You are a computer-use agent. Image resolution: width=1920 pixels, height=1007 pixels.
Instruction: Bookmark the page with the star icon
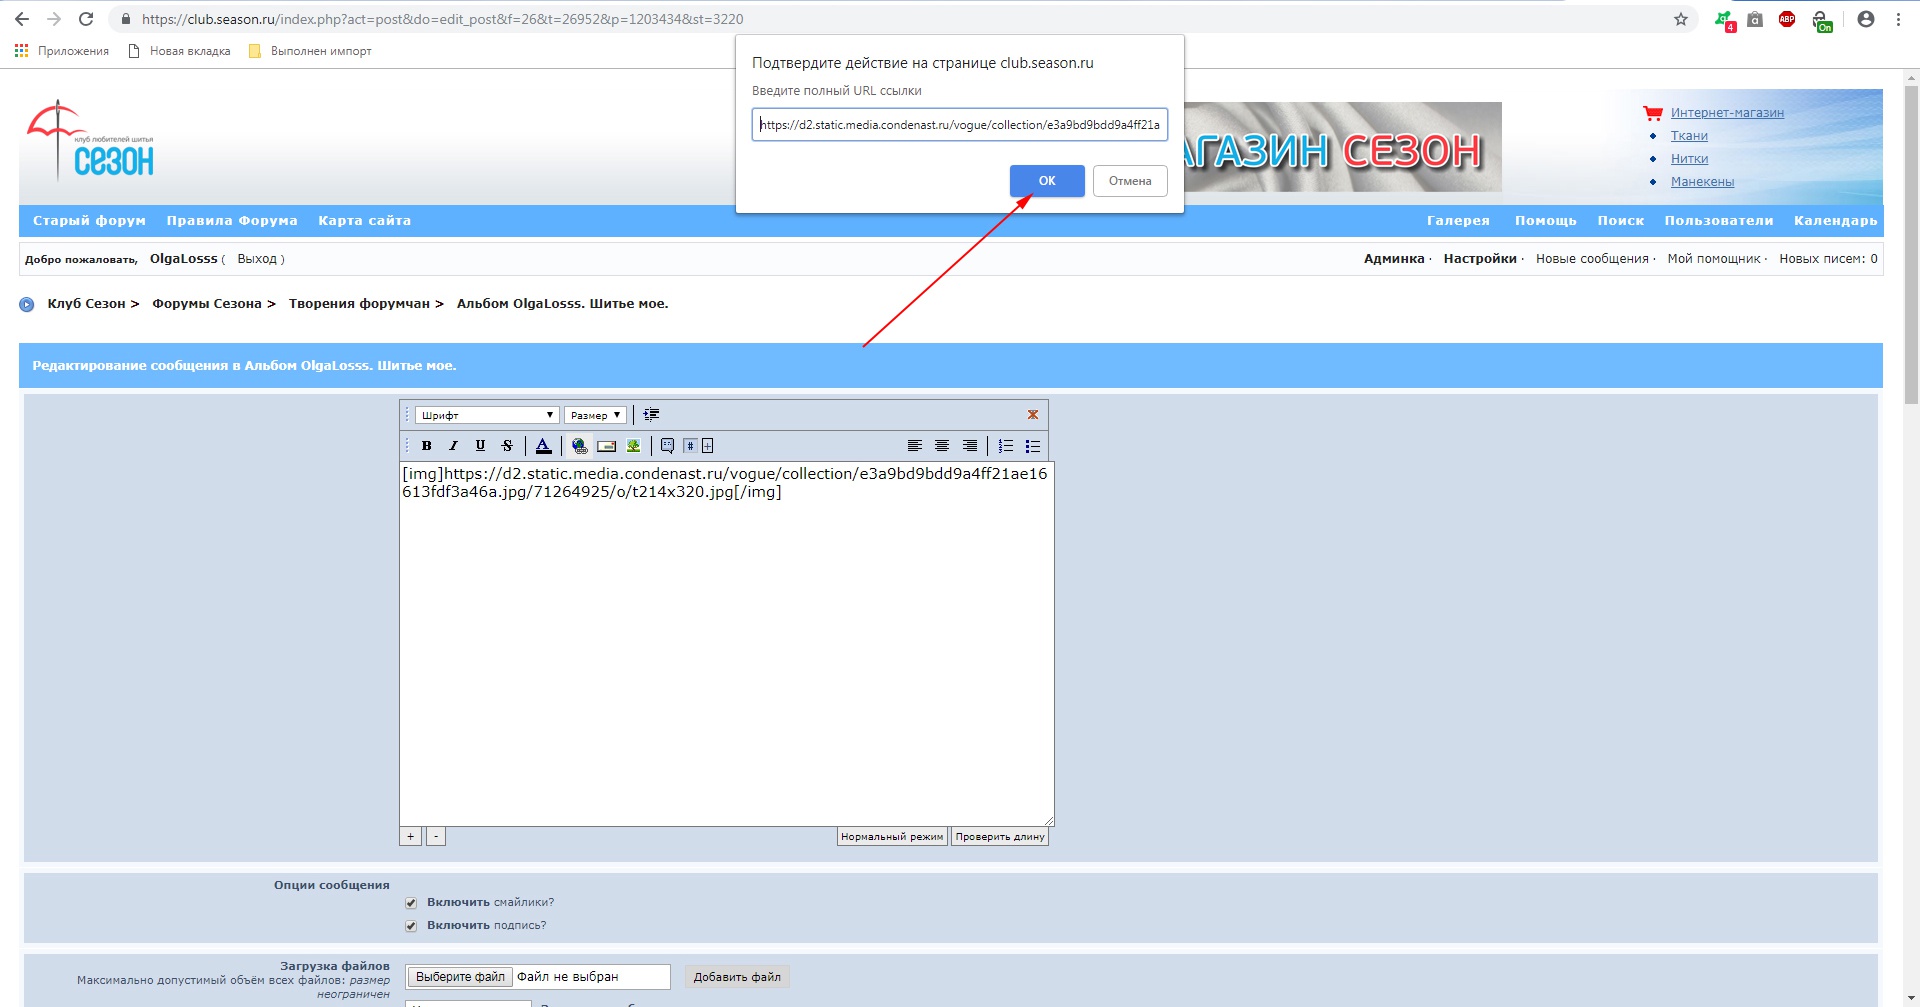pos(1681,19)
